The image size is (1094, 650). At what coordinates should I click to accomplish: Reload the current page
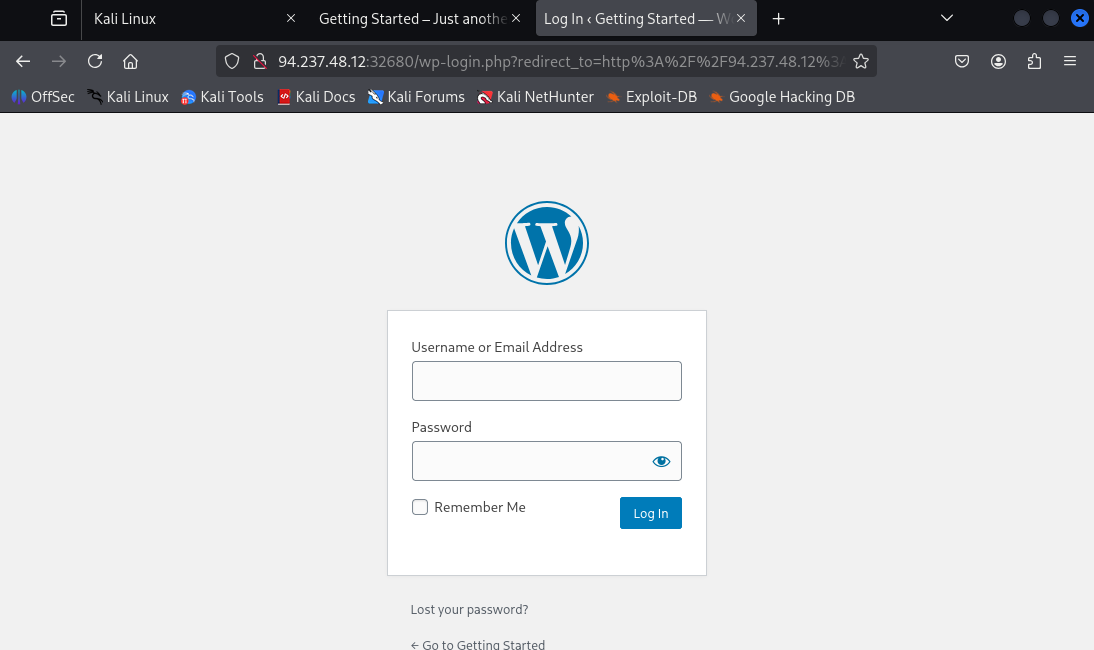(x=95, y=61)
